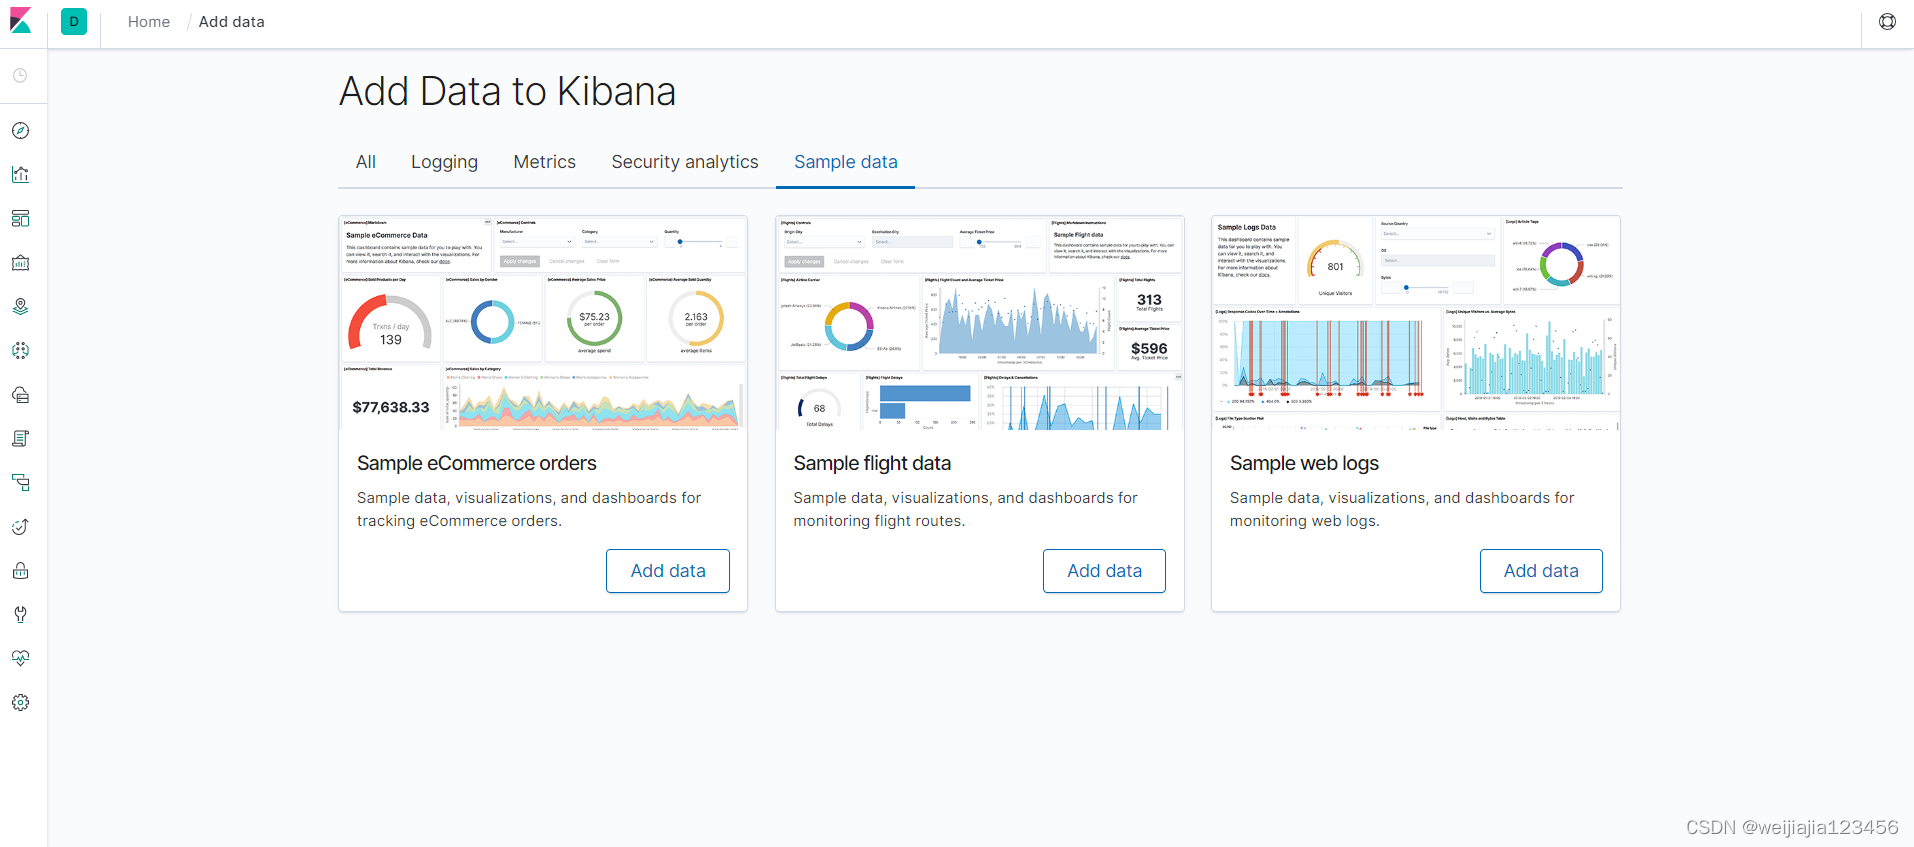Add data for Sample flight data

[x=1104, y=571]
